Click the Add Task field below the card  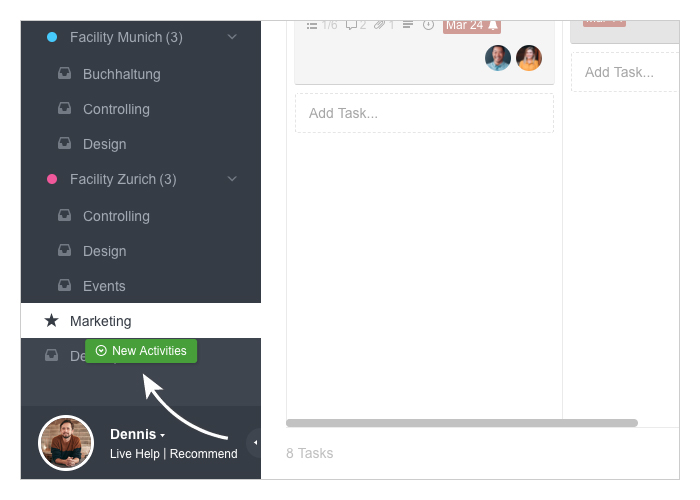tap(424, 113)
